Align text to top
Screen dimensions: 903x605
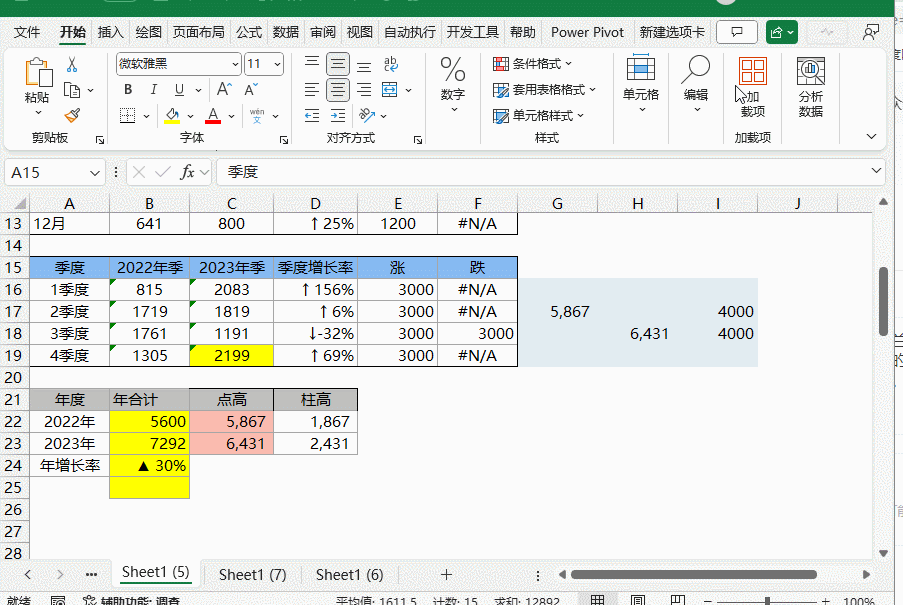point(312,63)
